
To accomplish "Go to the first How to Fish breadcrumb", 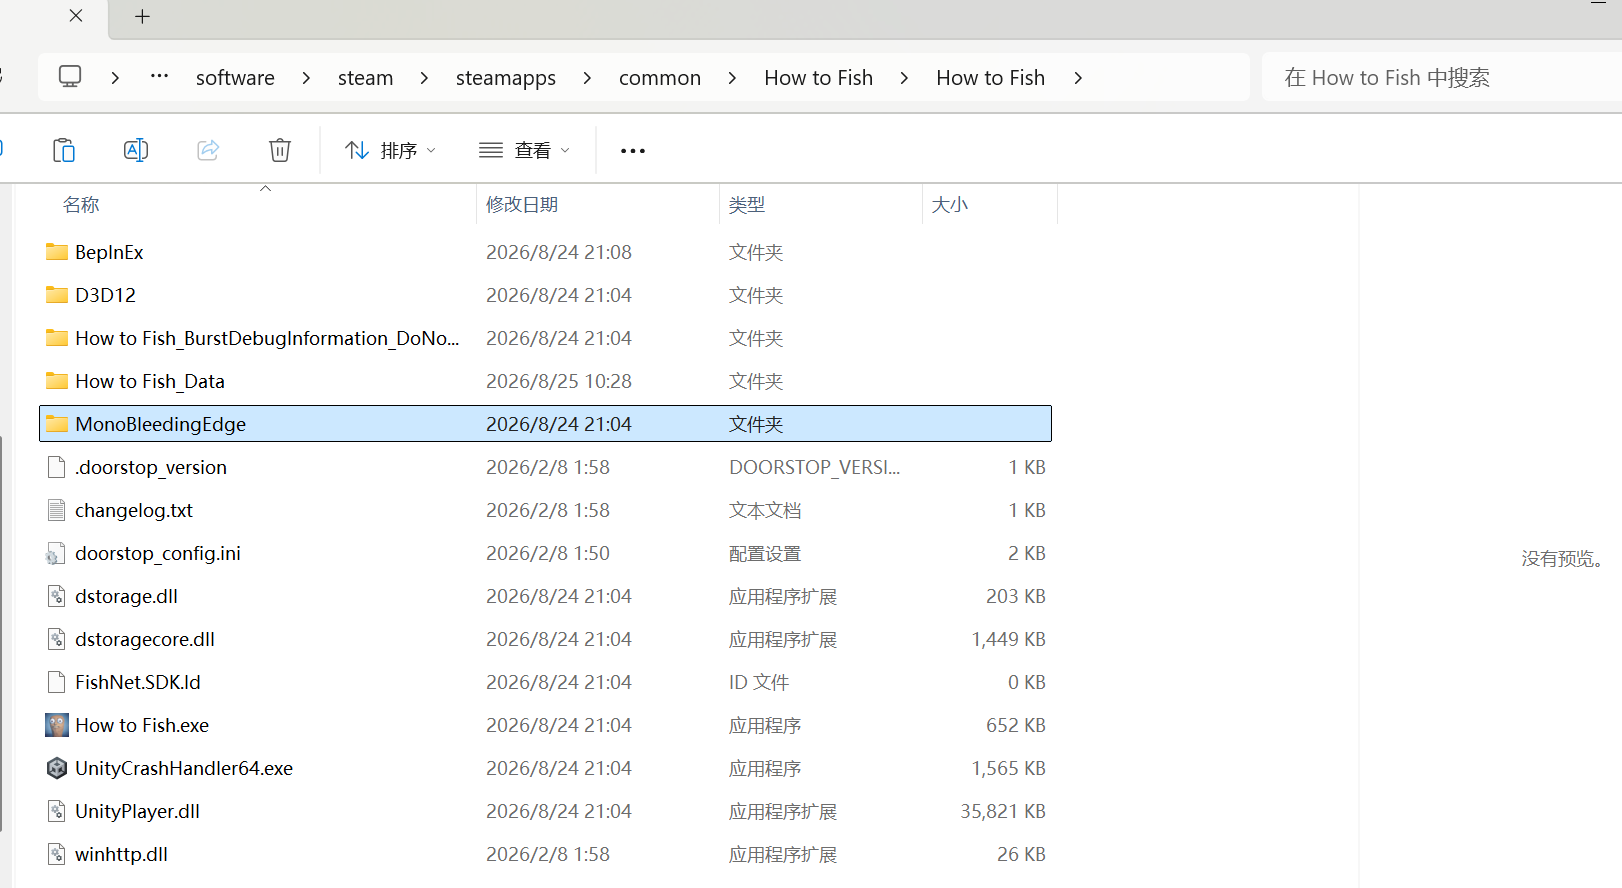I will point(818,77).
